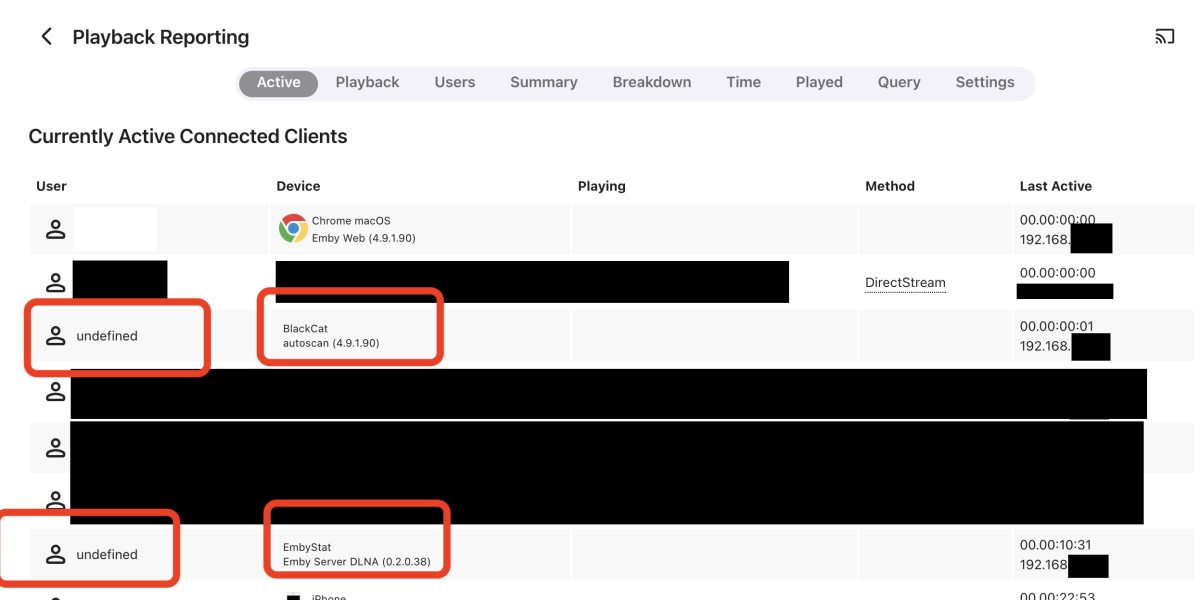Click user icon in the DirectStream row
The image size is (1200, 600).
point(55,283)
